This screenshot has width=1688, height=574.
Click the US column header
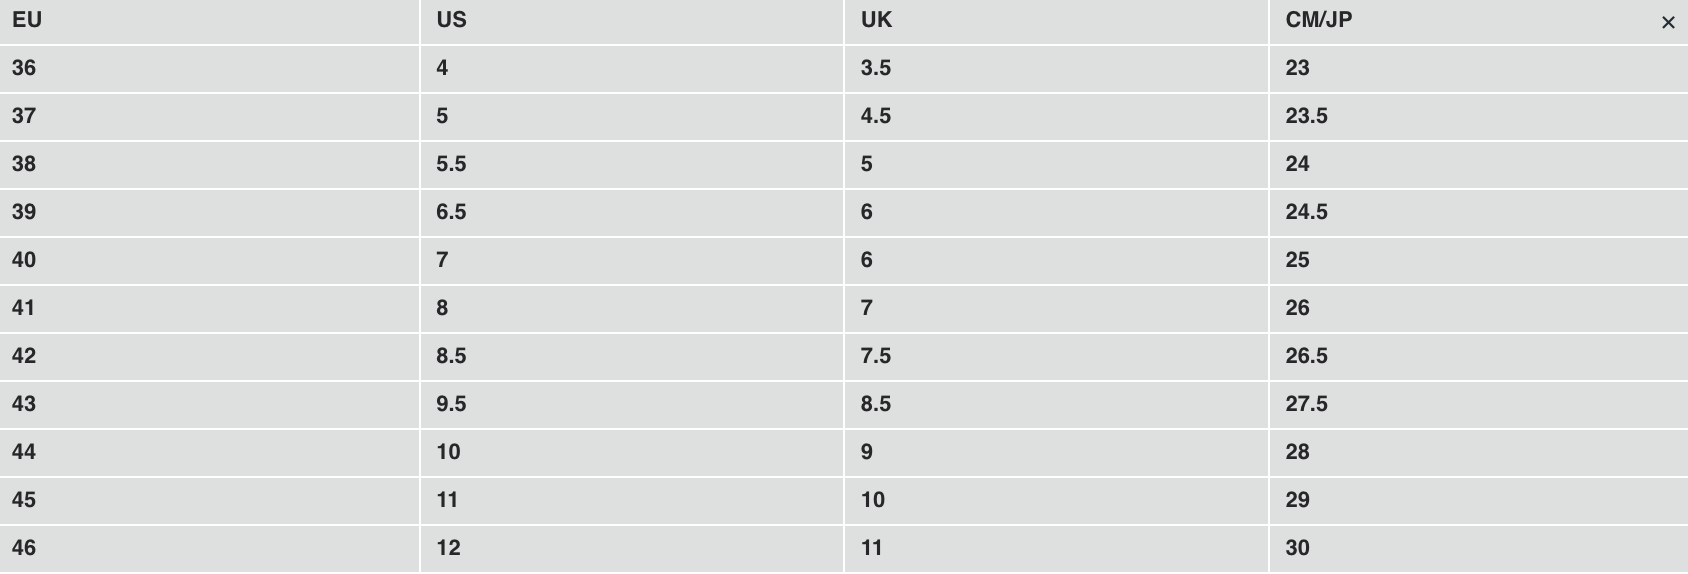tap(451, 20)
